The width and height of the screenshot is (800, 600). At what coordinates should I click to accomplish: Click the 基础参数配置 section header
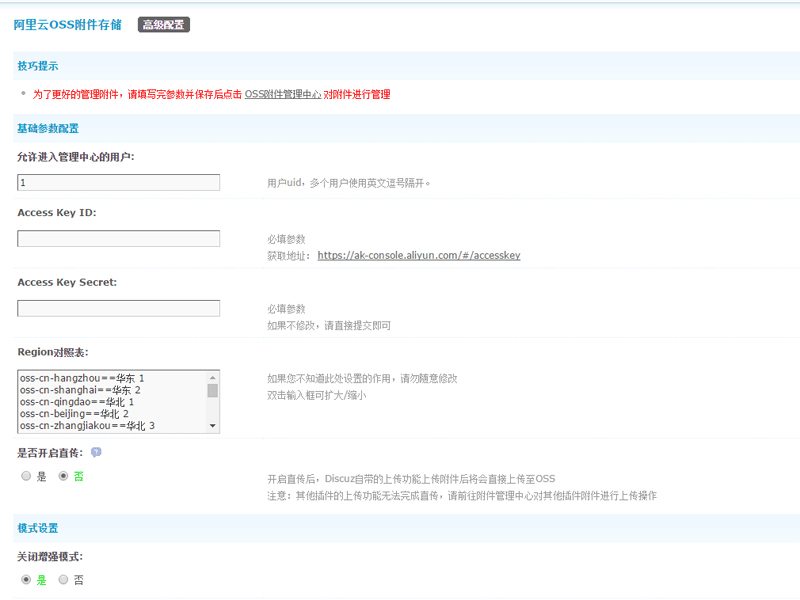point(48,128)
